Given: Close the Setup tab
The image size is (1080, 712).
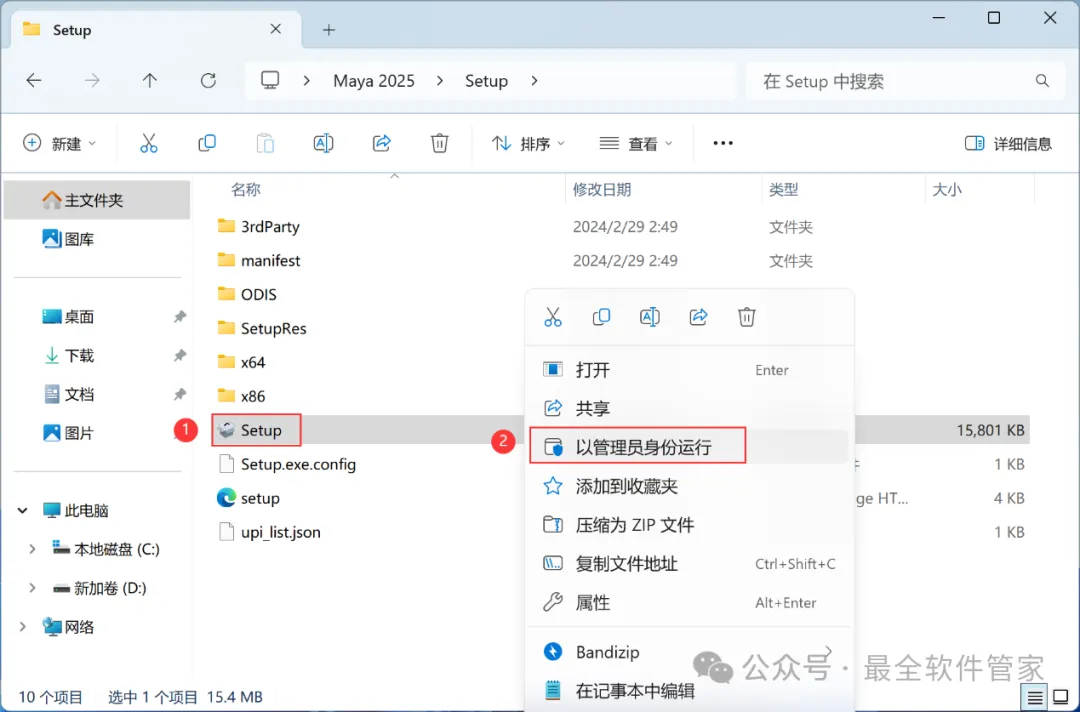Looking at the screenshot, I should (x=276, y=29).
